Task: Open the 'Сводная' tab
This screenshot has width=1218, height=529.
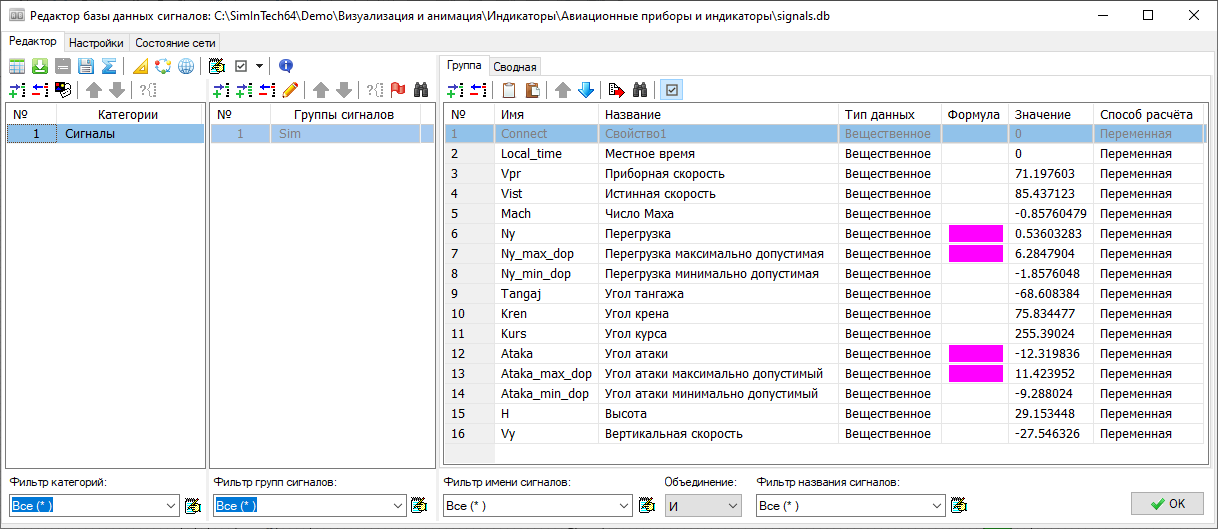Action: [515, 67]
